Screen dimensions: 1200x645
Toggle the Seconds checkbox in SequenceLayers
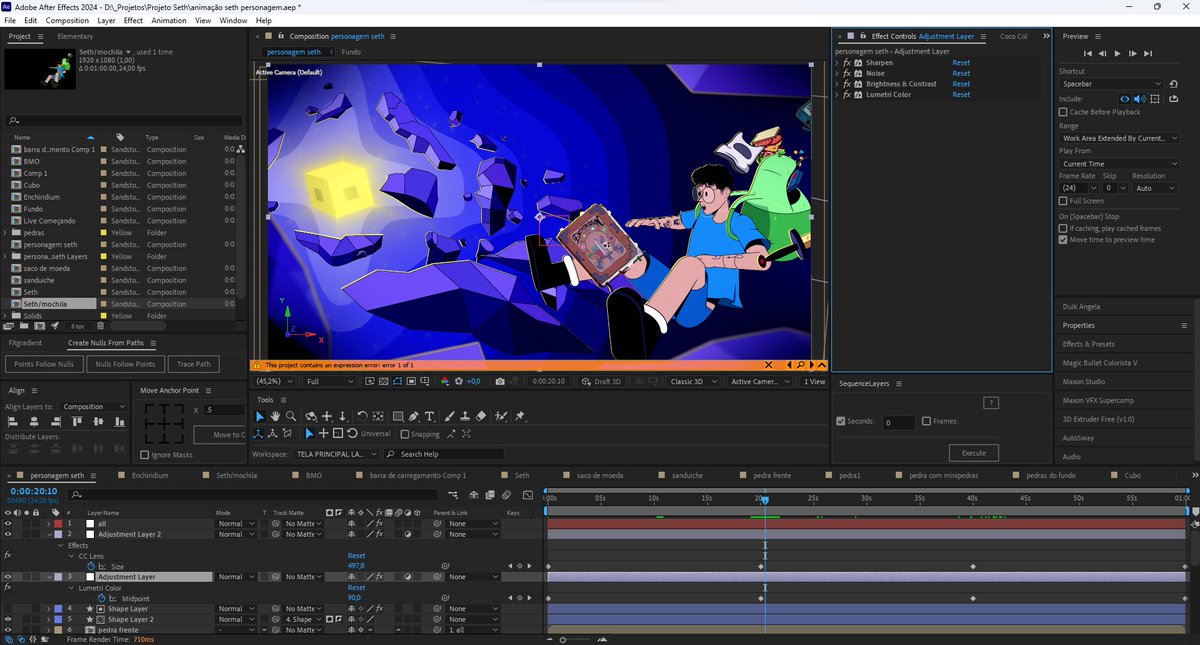841,422
